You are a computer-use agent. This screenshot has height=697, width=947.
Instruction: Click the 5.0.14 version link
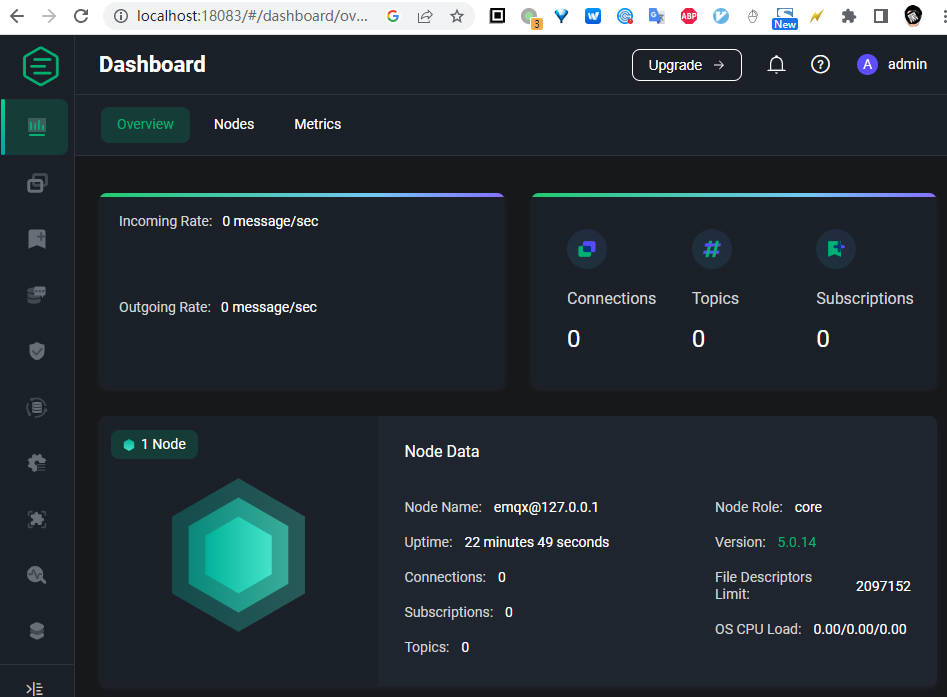(x=796, y=542)
